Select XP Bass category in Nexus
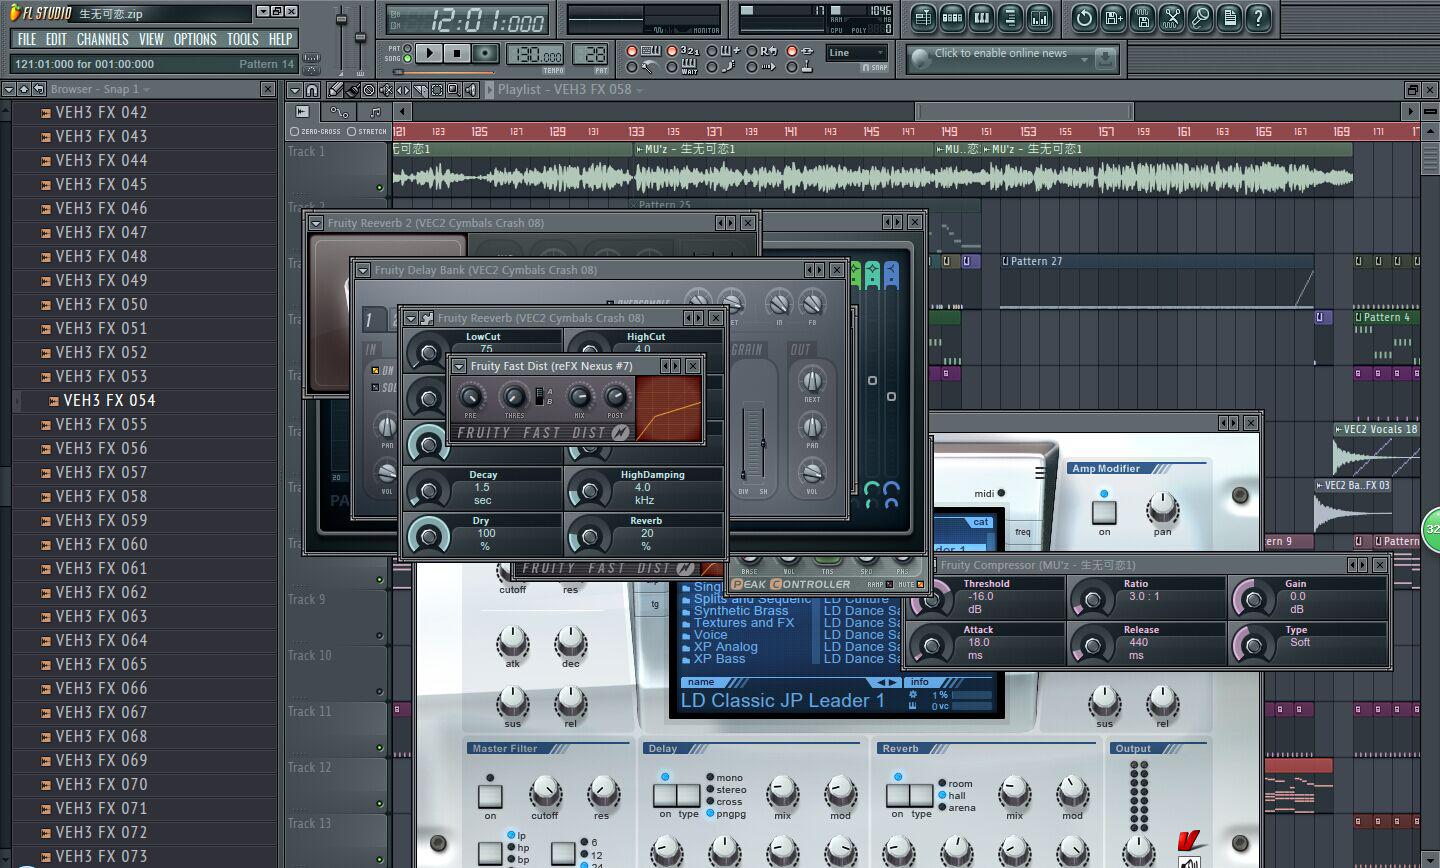The height and width of the screenshot is (868, 1440). 719,658
